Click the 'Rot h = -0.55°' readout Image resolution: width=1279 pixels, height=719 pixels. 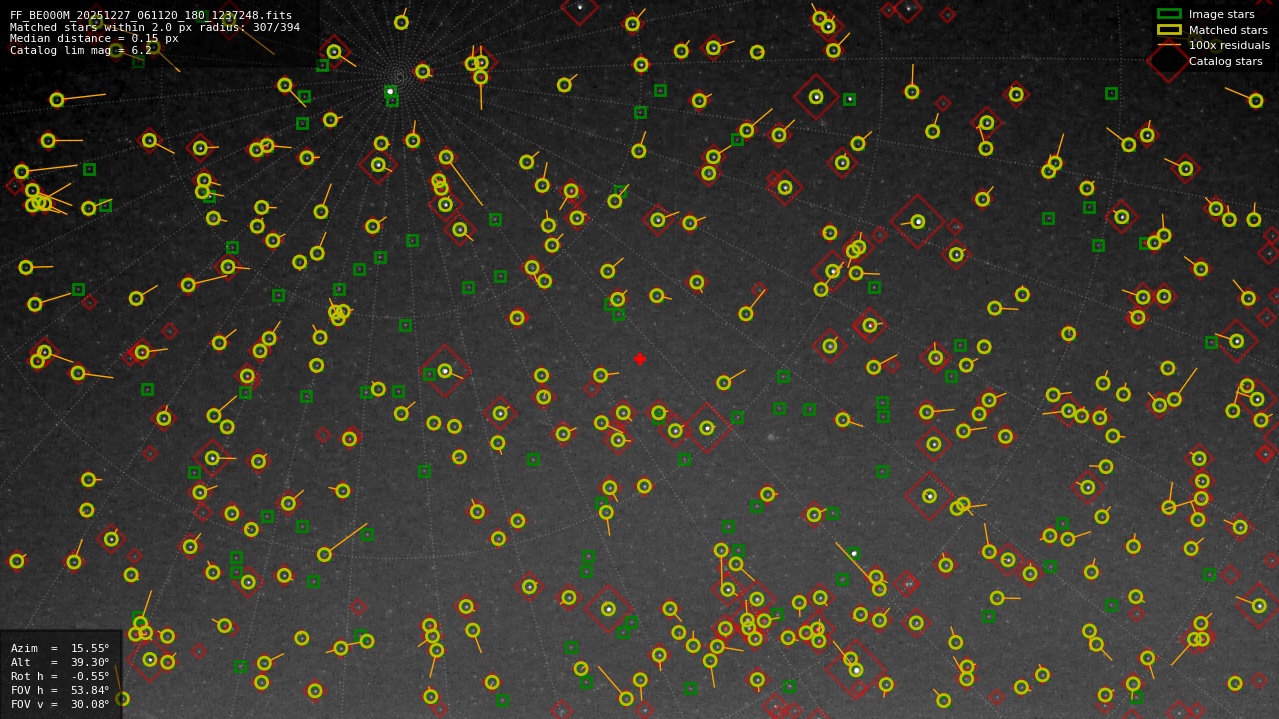coord(60,676)
